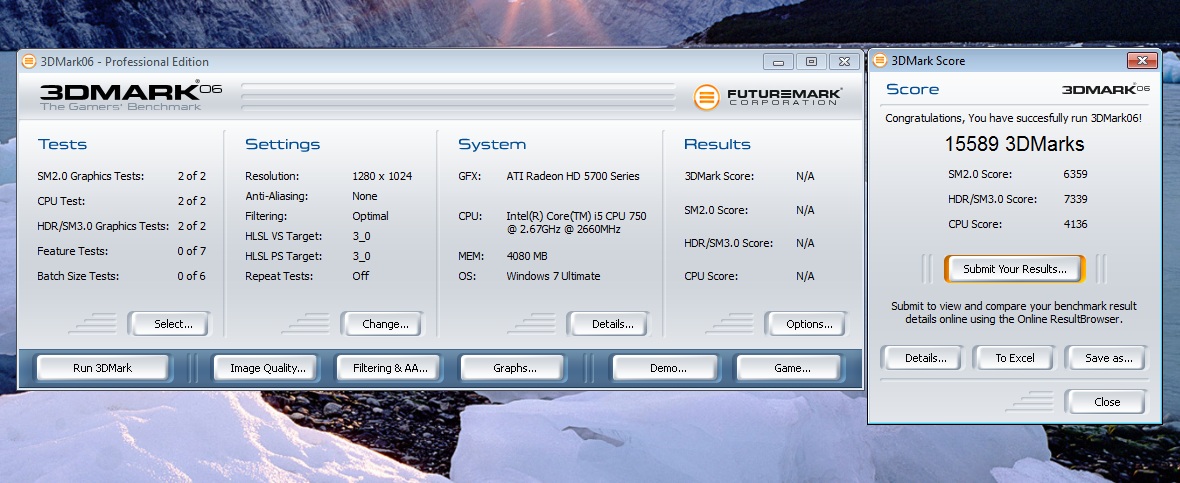The width and height of the screenshot is (1180, 483).
Task: Click the Batch Size Tests count 0 of 6
Action: [x=191, y=276]
